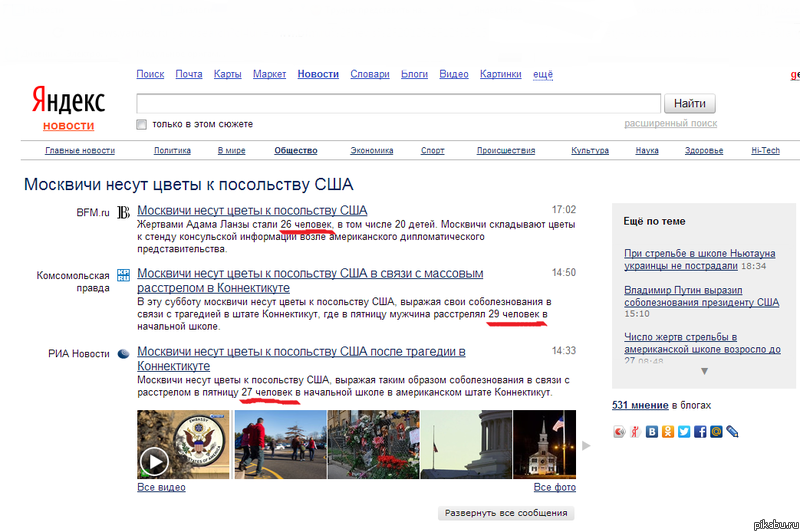Switch to Происшествия news section

506,150
